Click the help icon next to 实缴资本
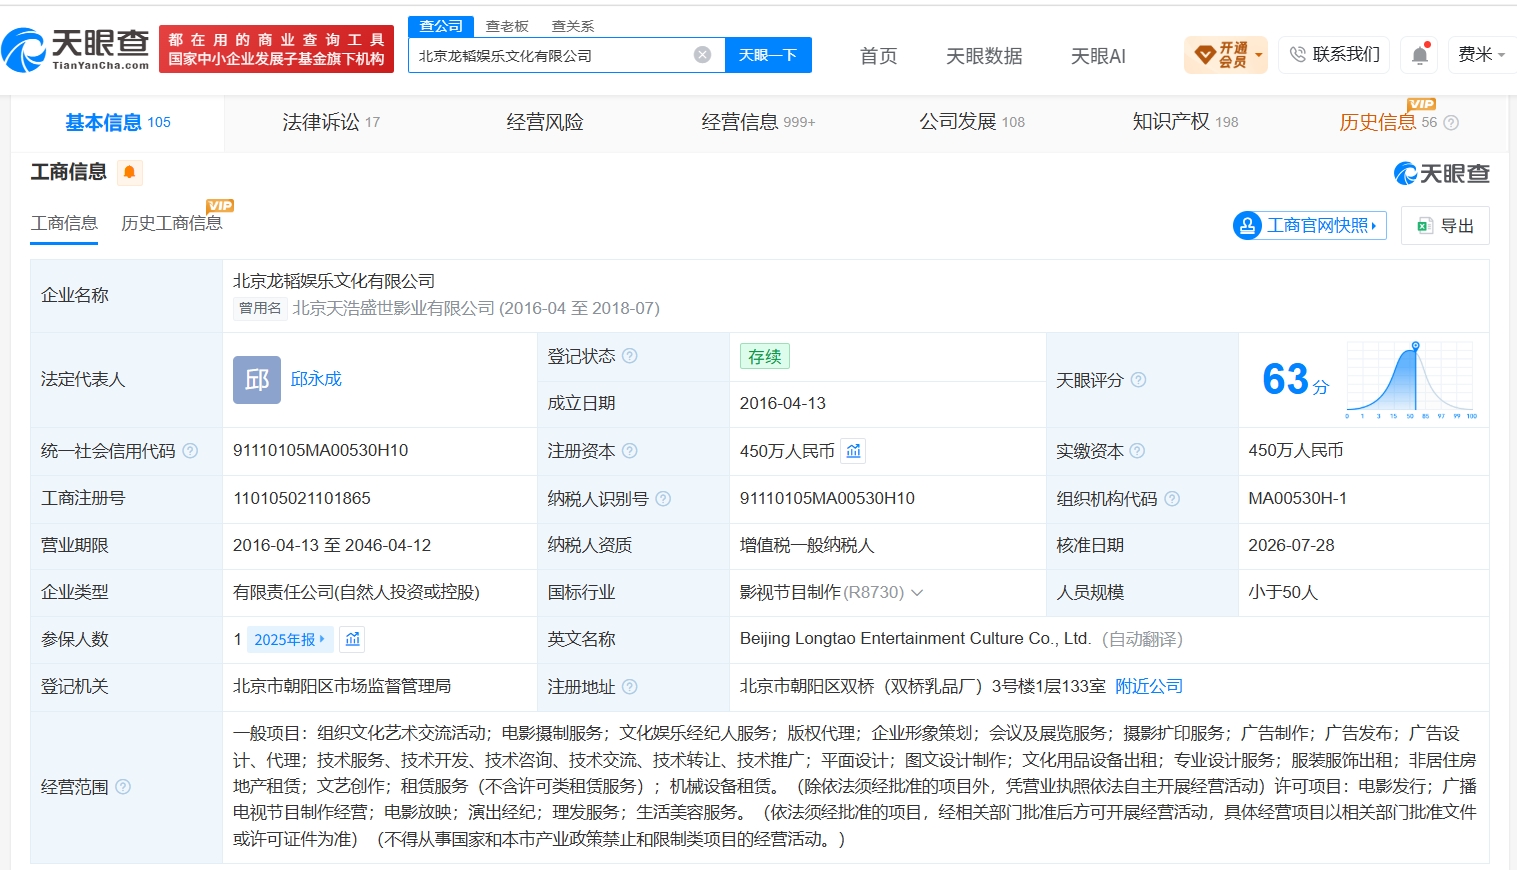 1137,451
